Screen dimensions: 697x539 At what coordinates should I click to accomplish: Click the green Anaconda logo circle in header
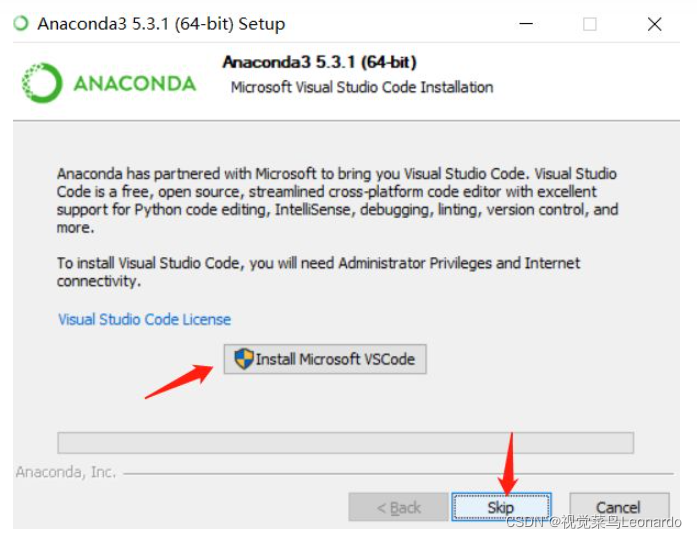42,83
